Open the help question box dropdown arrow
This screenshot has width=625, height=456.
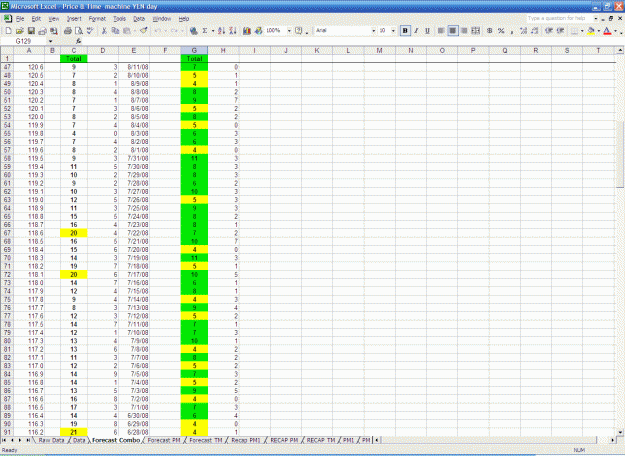(596, 18)
